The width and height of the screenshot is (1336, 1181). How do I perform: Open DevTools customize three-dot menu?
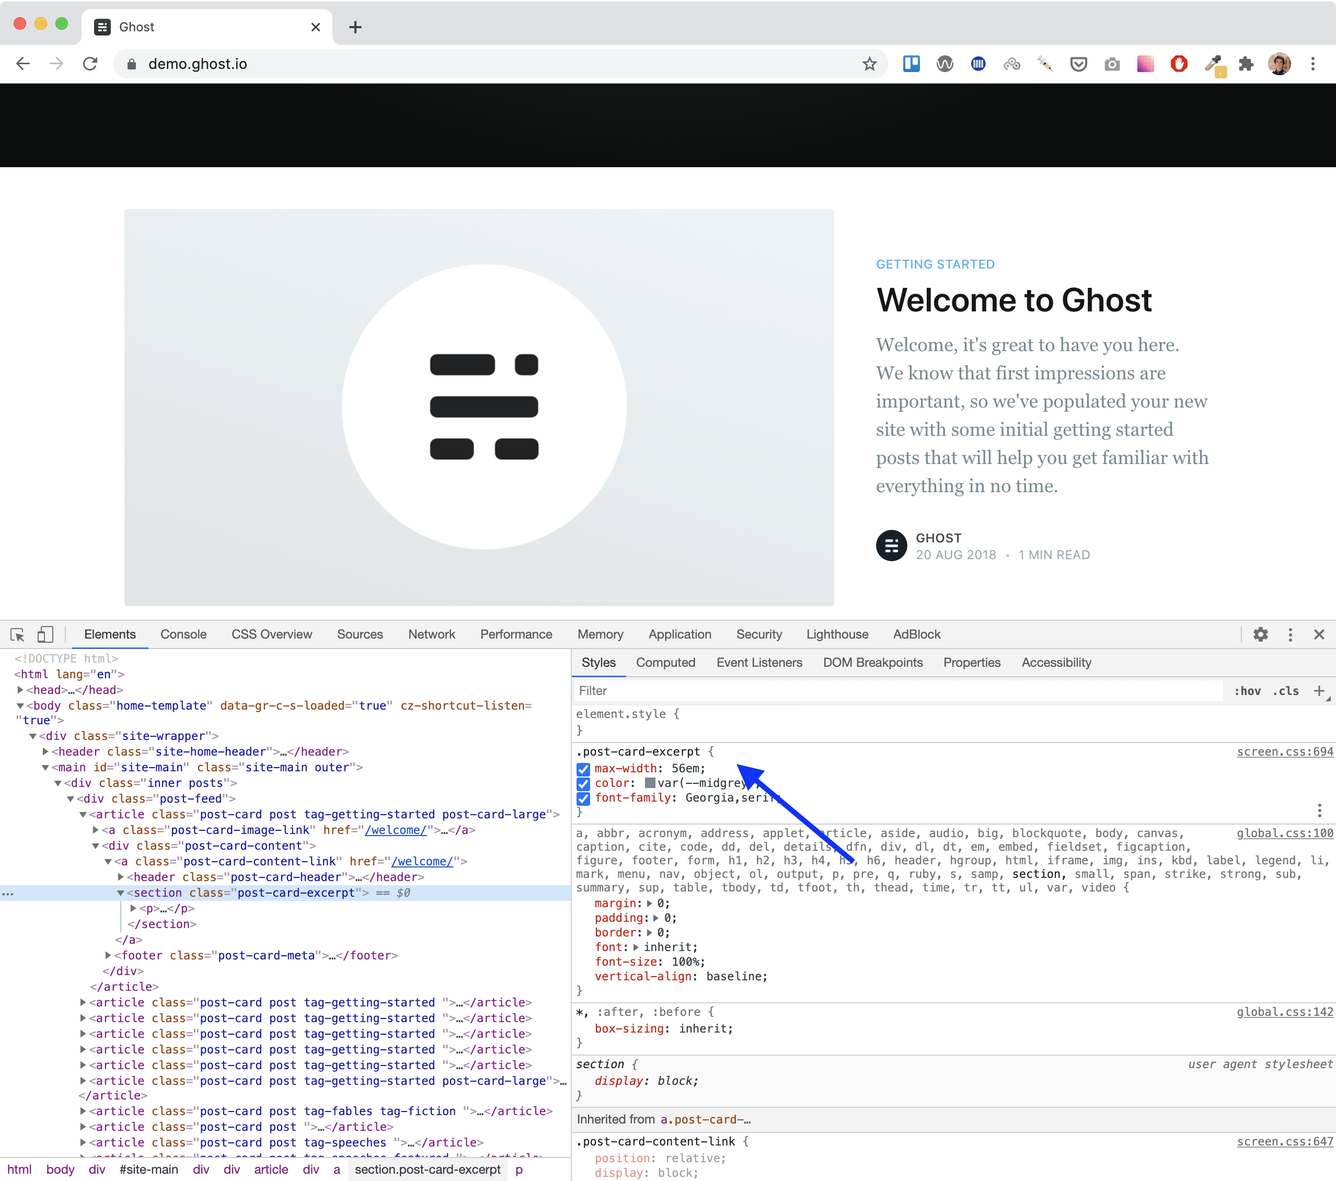coord(1290,635)
